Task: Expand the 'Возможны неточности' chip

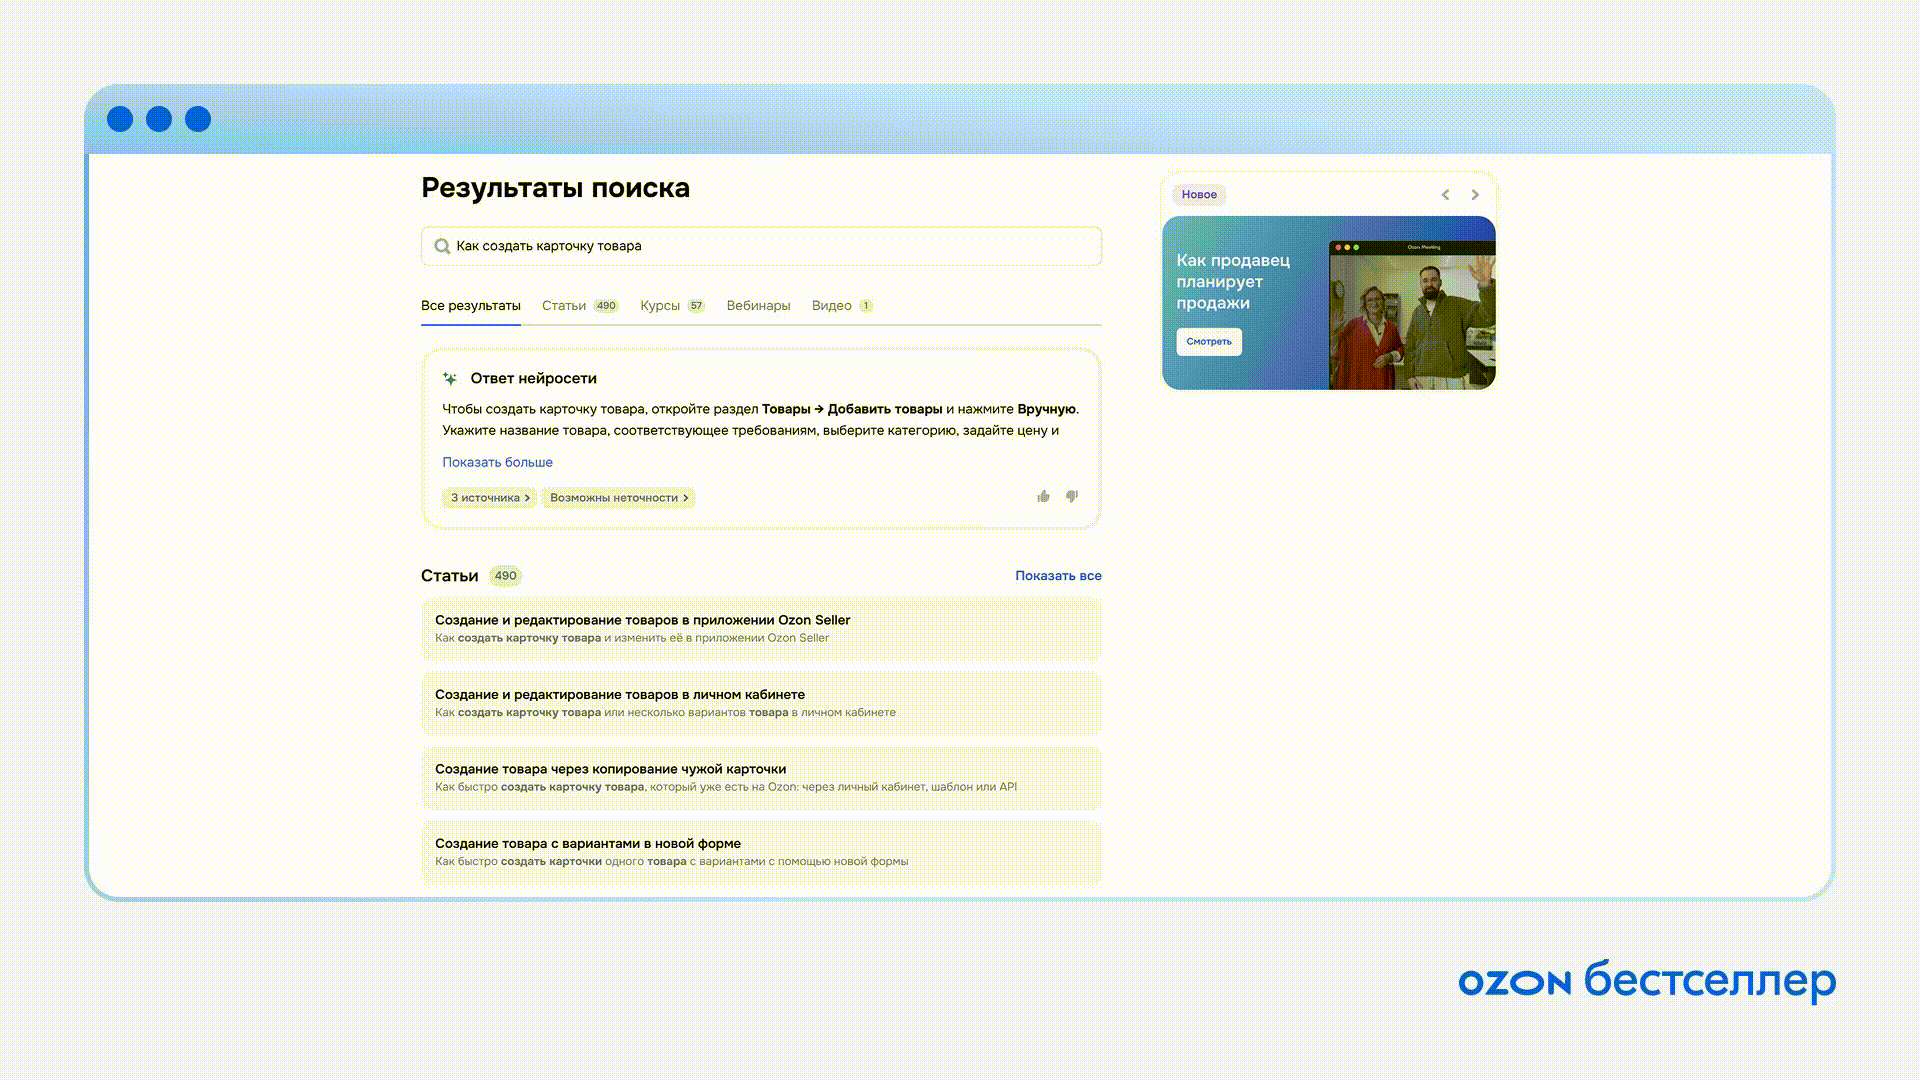Action: tap(618, 498)
